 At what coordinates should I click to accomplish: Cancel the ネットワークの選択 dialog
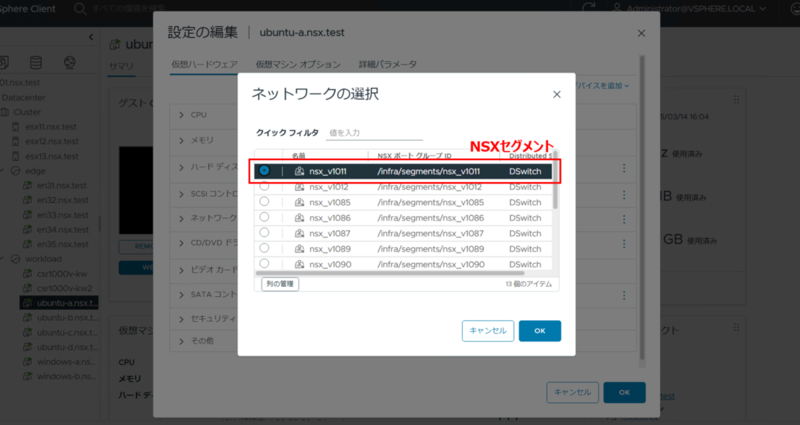tap(488, 331)
